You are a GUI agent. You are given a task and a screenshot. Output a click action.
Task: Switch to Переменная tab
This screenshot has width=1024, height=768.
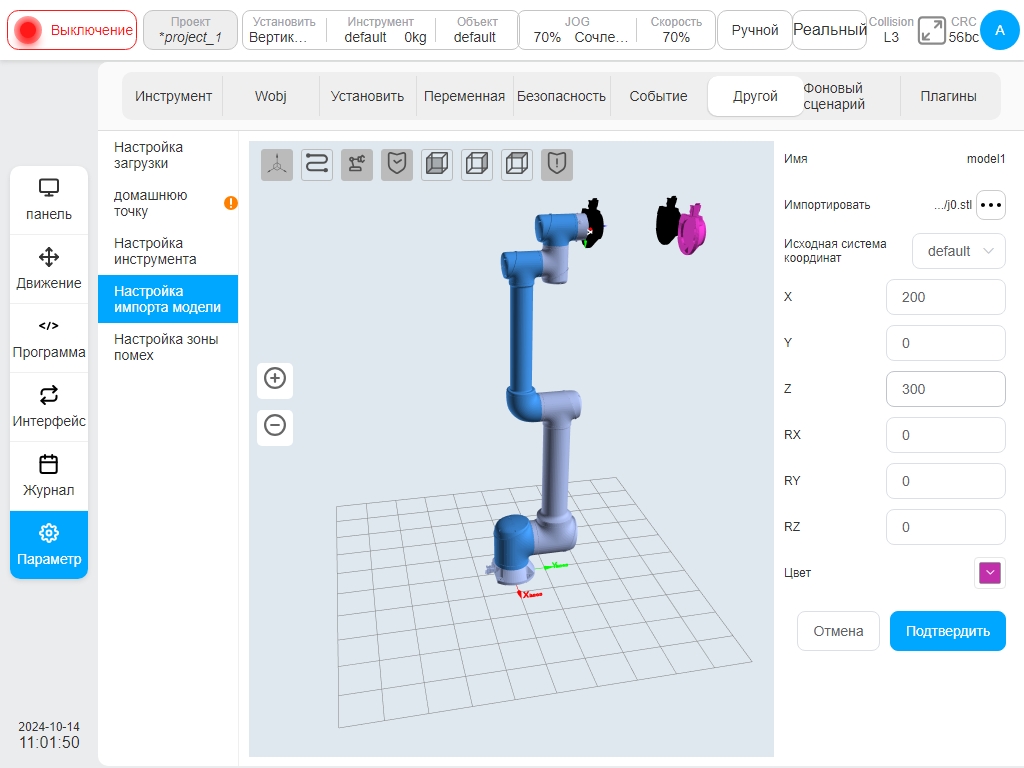coord(464,96)
